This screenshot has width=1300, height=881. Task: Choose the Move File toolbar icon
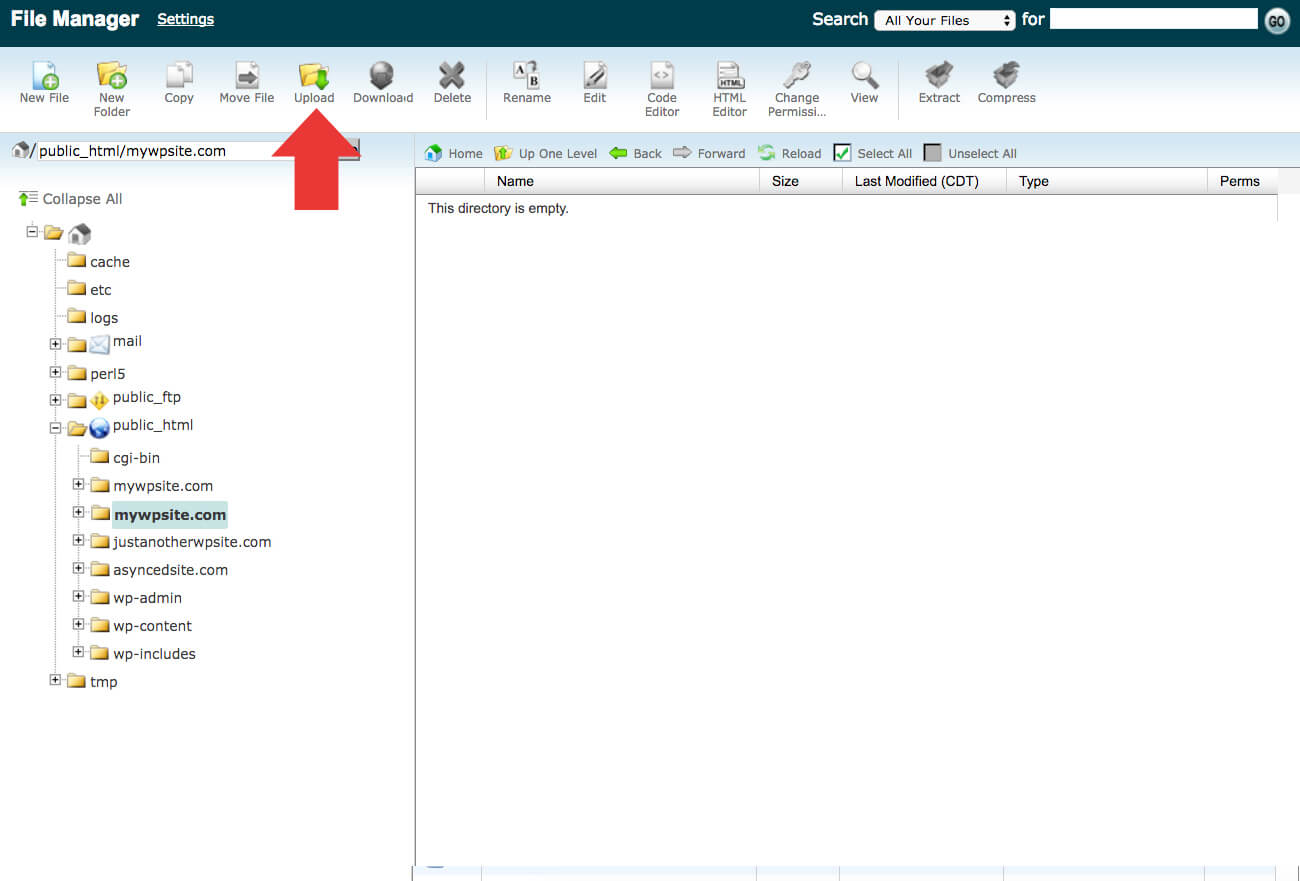[246, 82]
